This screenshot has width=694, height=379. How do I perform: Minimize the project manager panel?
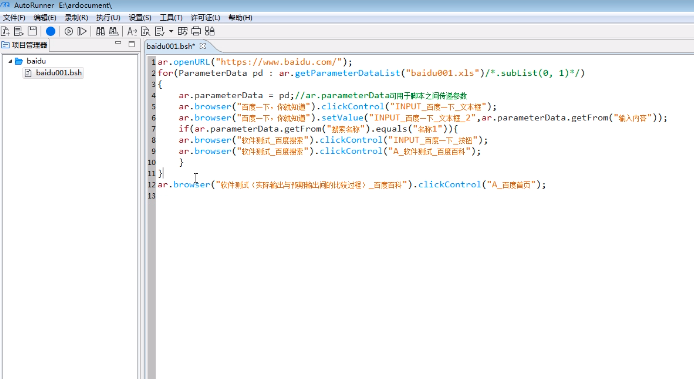point(118,43)
